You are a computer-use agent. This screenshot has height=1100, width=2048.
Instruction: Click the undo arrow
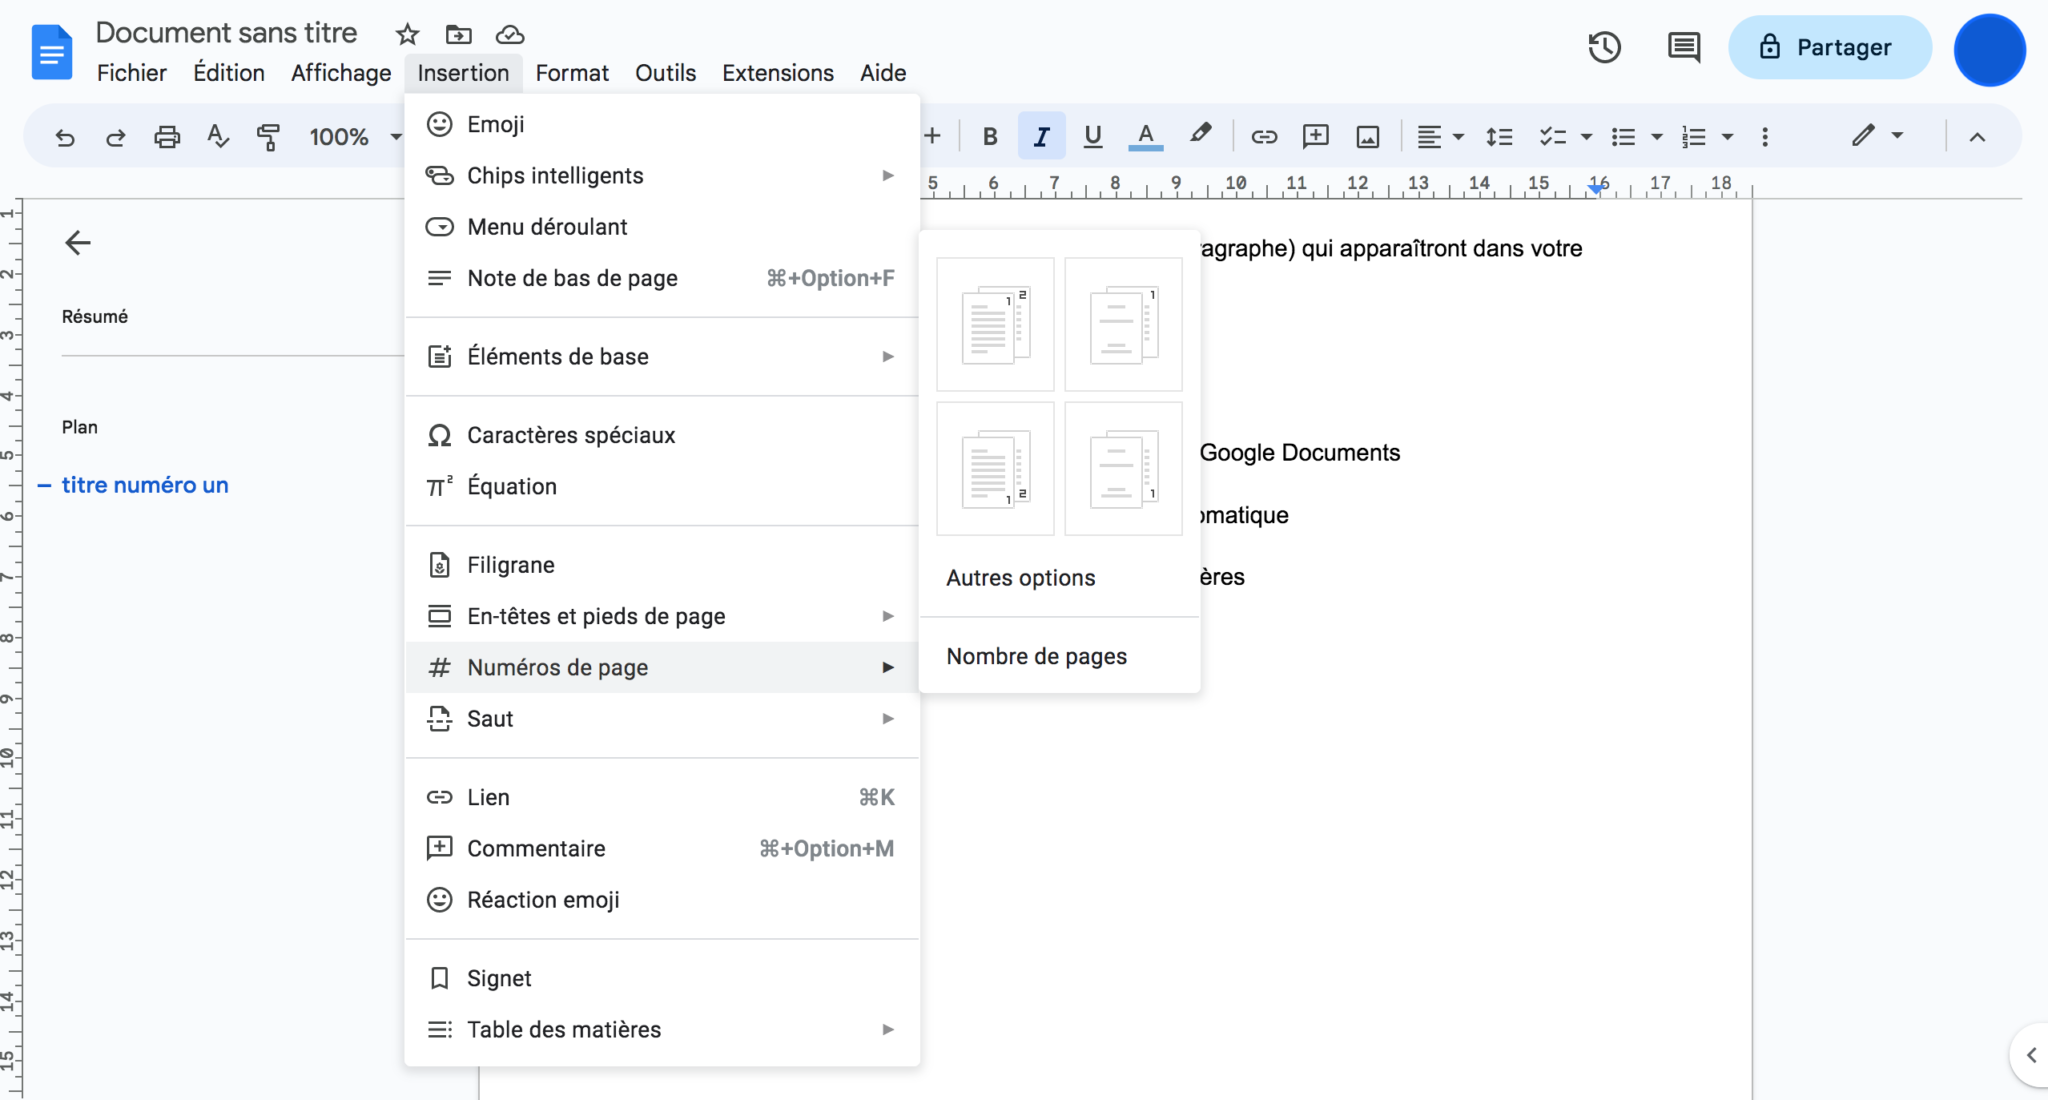pos(65,136)
